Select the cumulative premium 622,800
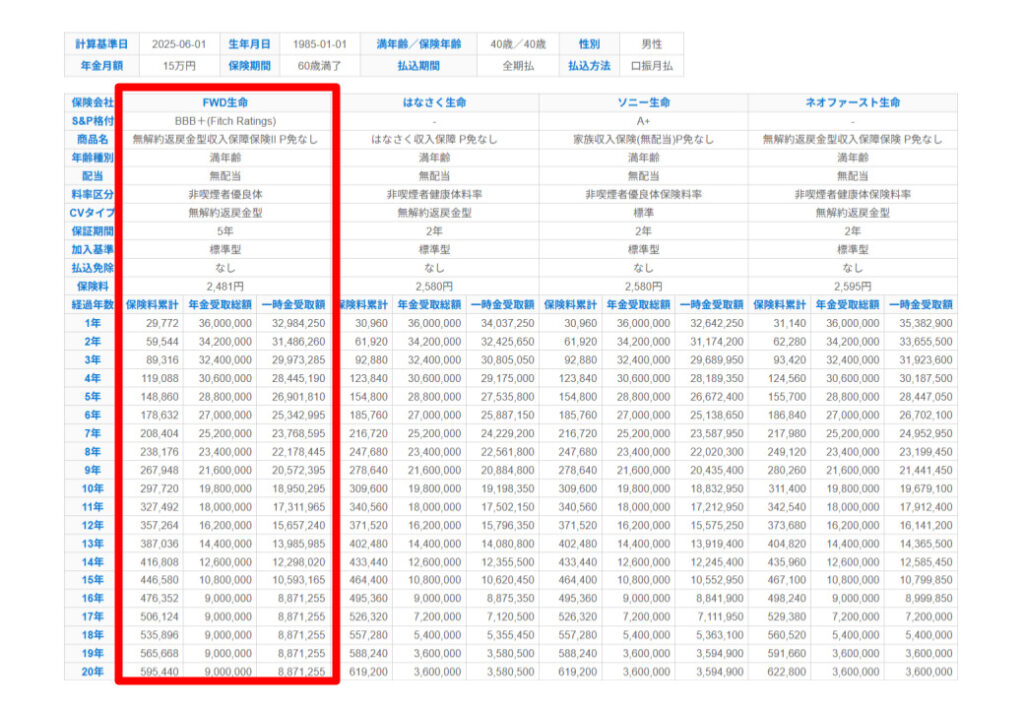Viewport: 1024px width, 709px height. tap(787, 672)
